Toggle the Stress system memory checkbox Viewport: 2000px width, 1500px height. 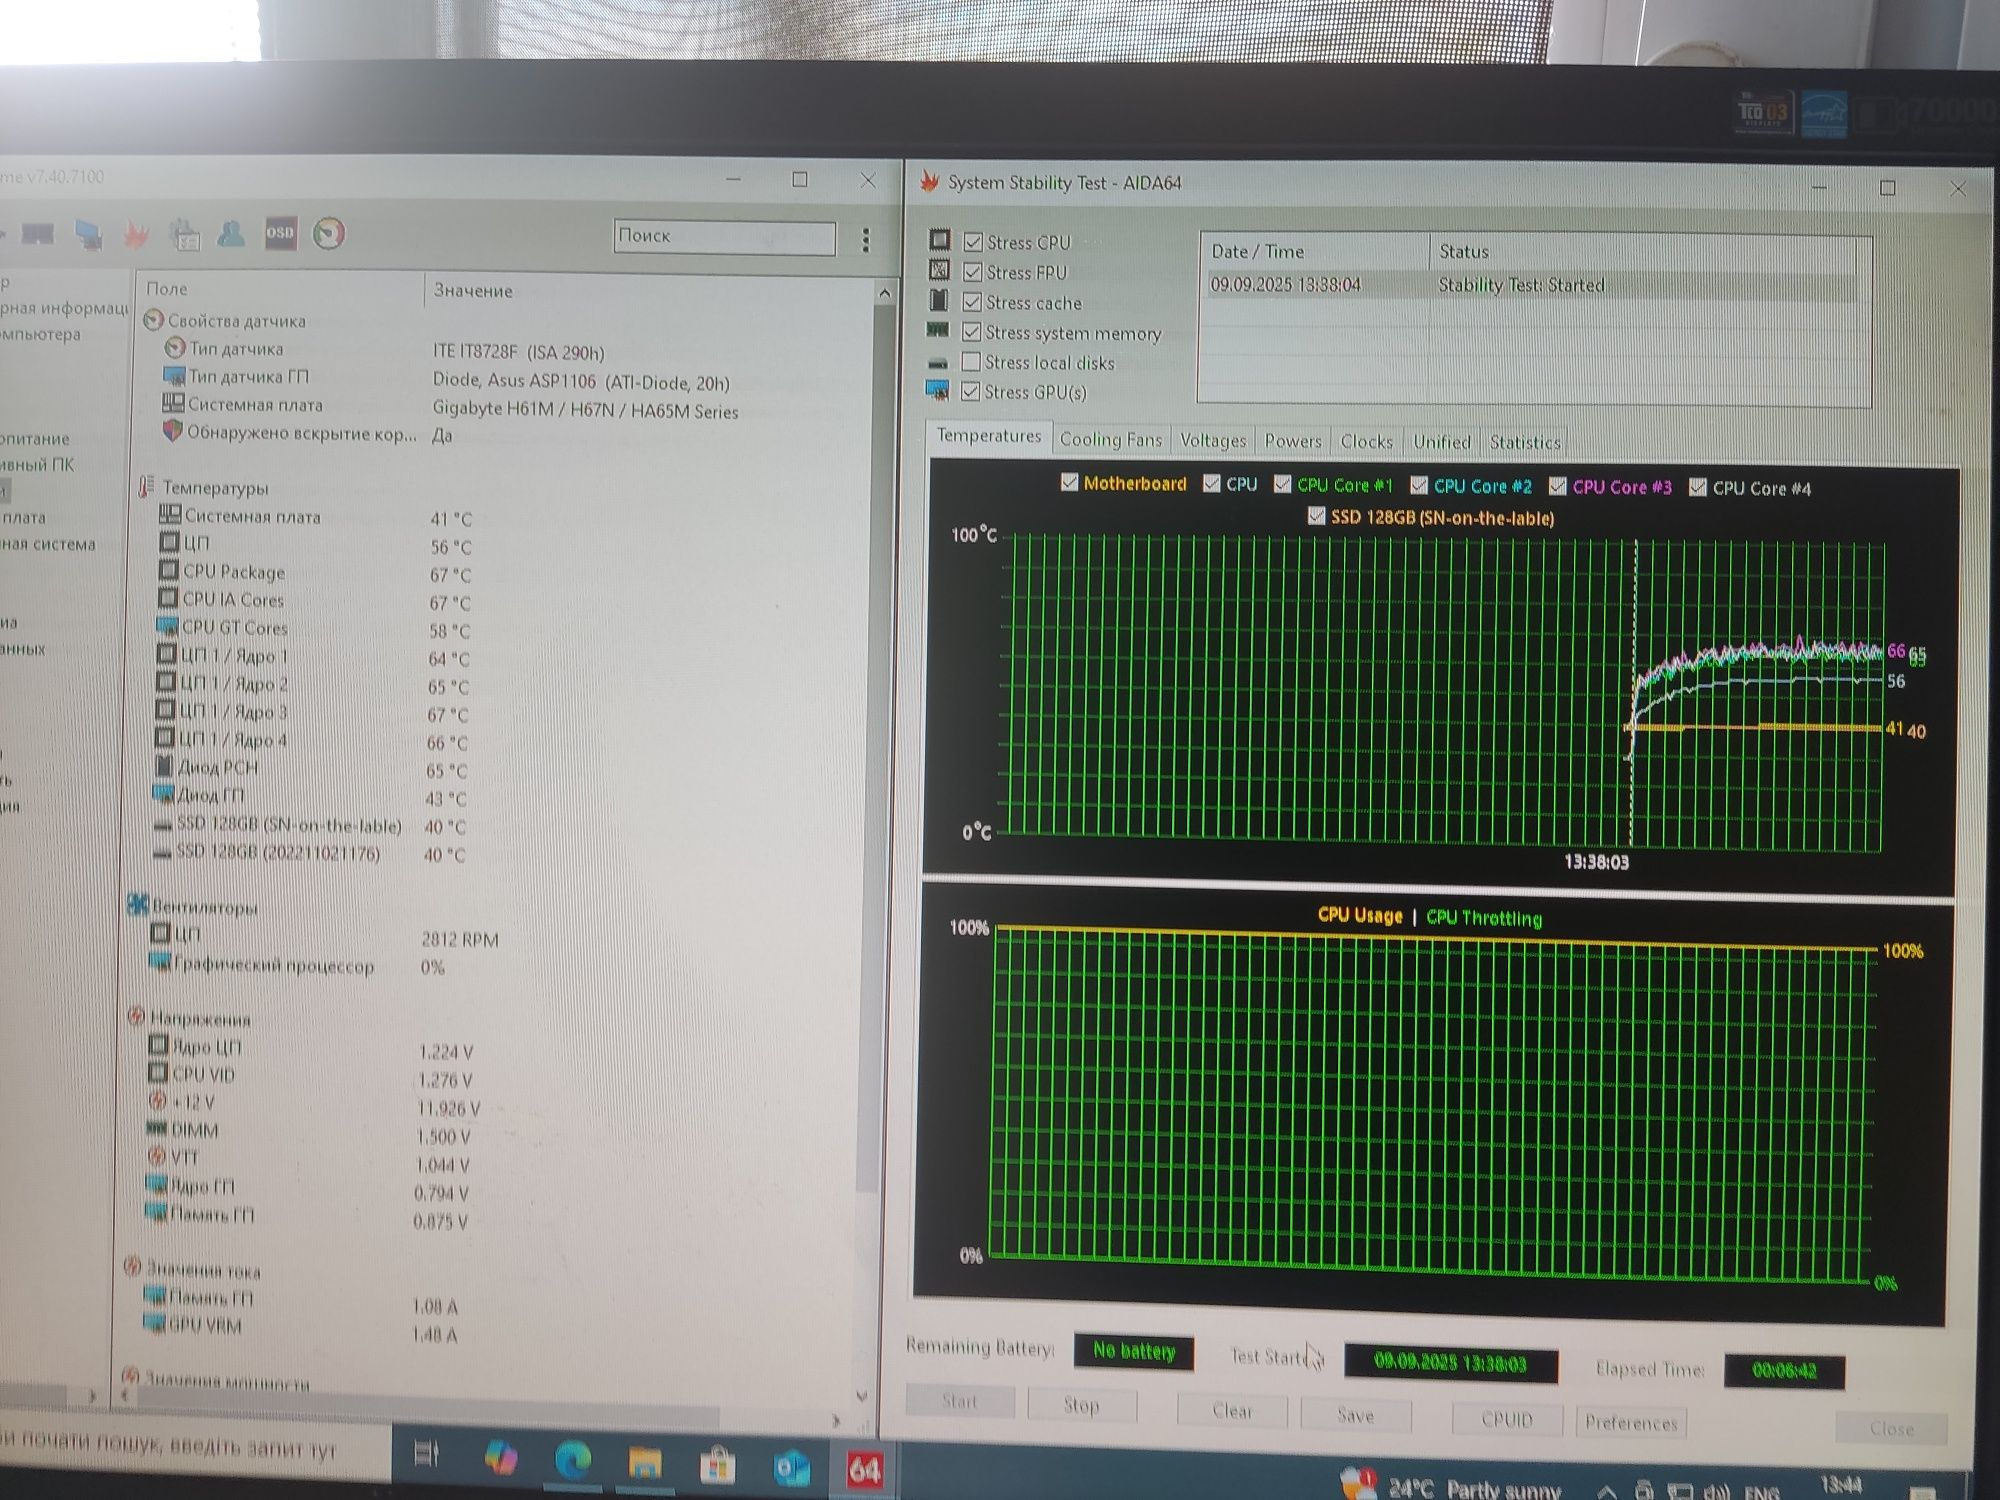pyautogui.click(x=971, y=332)
